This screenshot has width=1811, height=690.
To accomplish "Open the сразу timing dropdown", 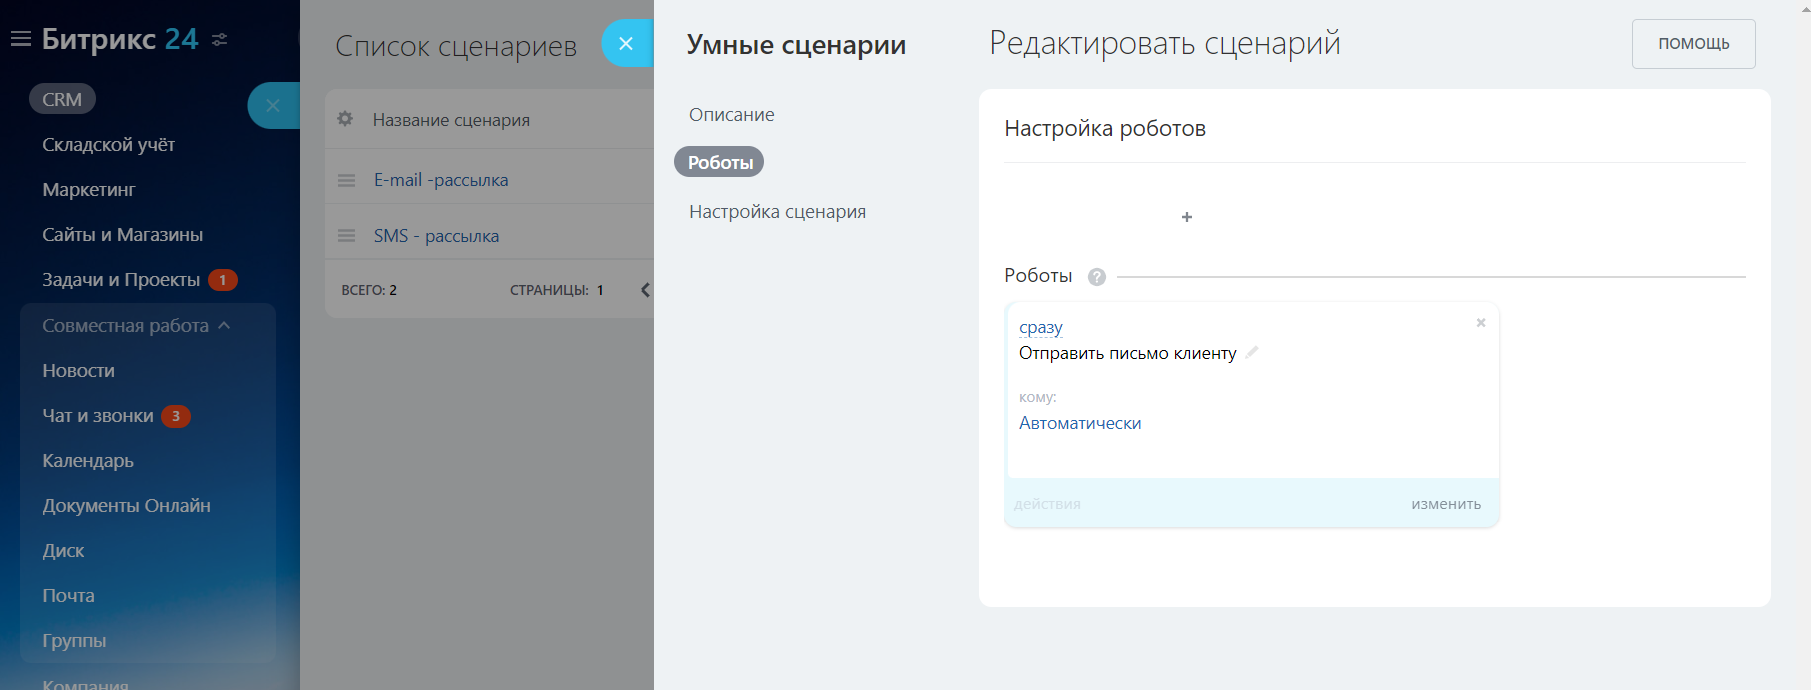I will pos(1040,327).
